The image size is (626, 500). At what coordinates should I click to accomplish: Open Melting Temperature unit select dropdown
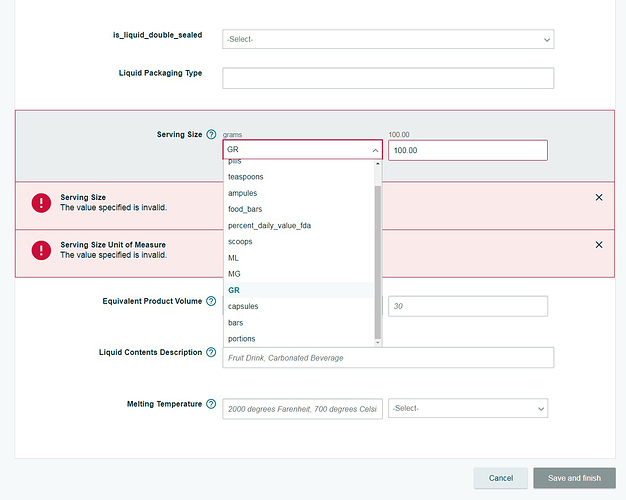[x=468, y=408]
